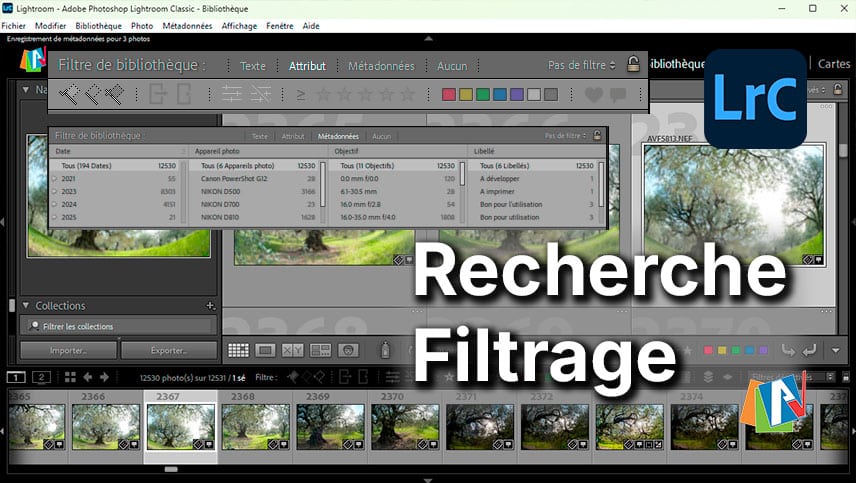The width and height of the screenshot is (856, 483).
Task: Collapse the Collections panel triangle
Action: click(25, 306)
